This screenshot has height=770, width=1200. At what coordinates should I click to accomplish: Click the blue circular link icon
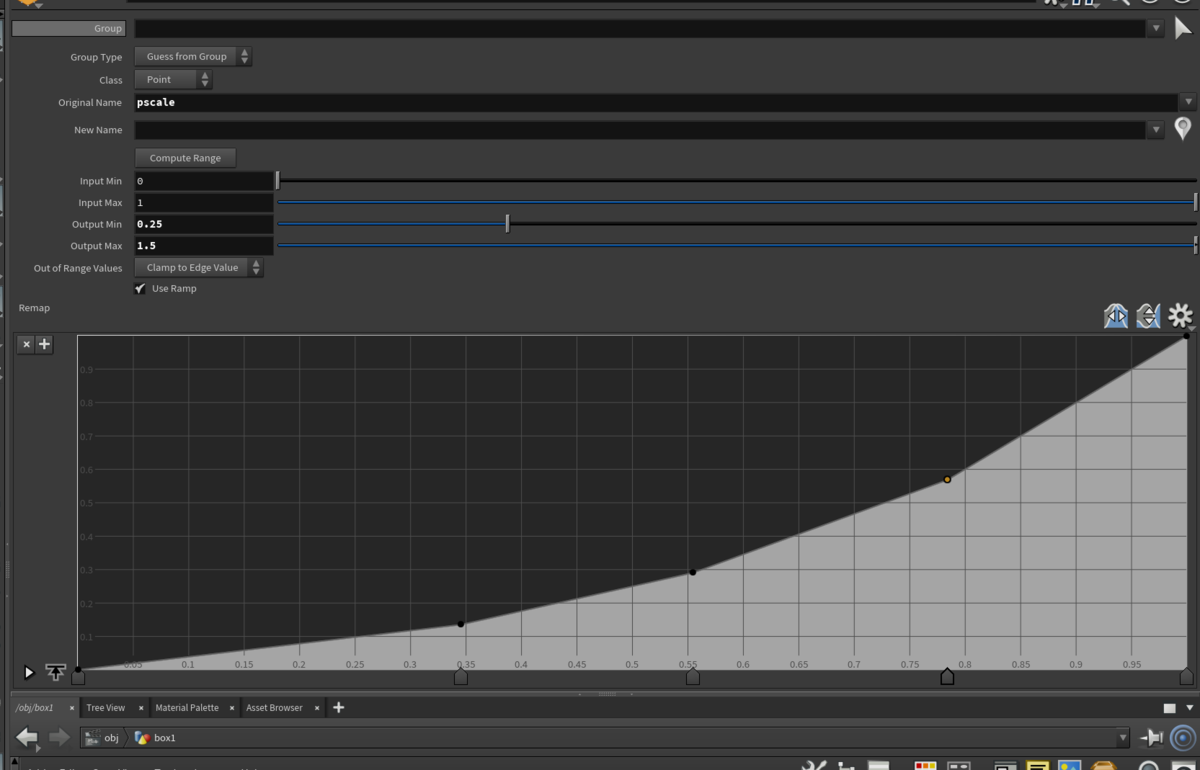point(1183,738)
